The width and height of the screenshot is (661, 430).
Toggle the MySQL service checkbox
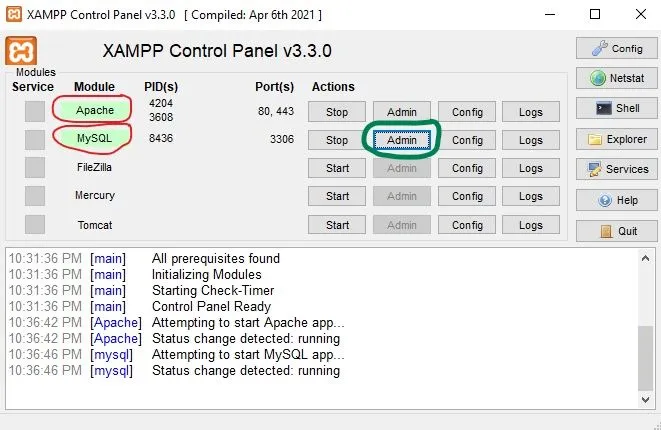[x=35, y=140]
